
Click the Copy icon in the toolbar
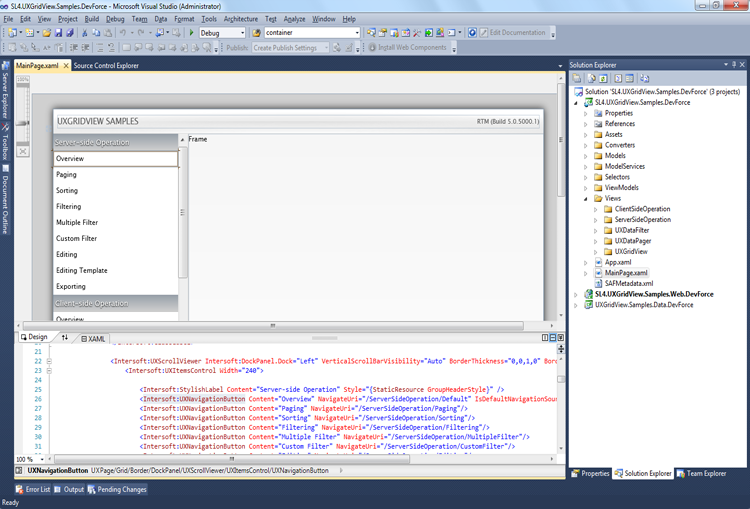point(96,33)
